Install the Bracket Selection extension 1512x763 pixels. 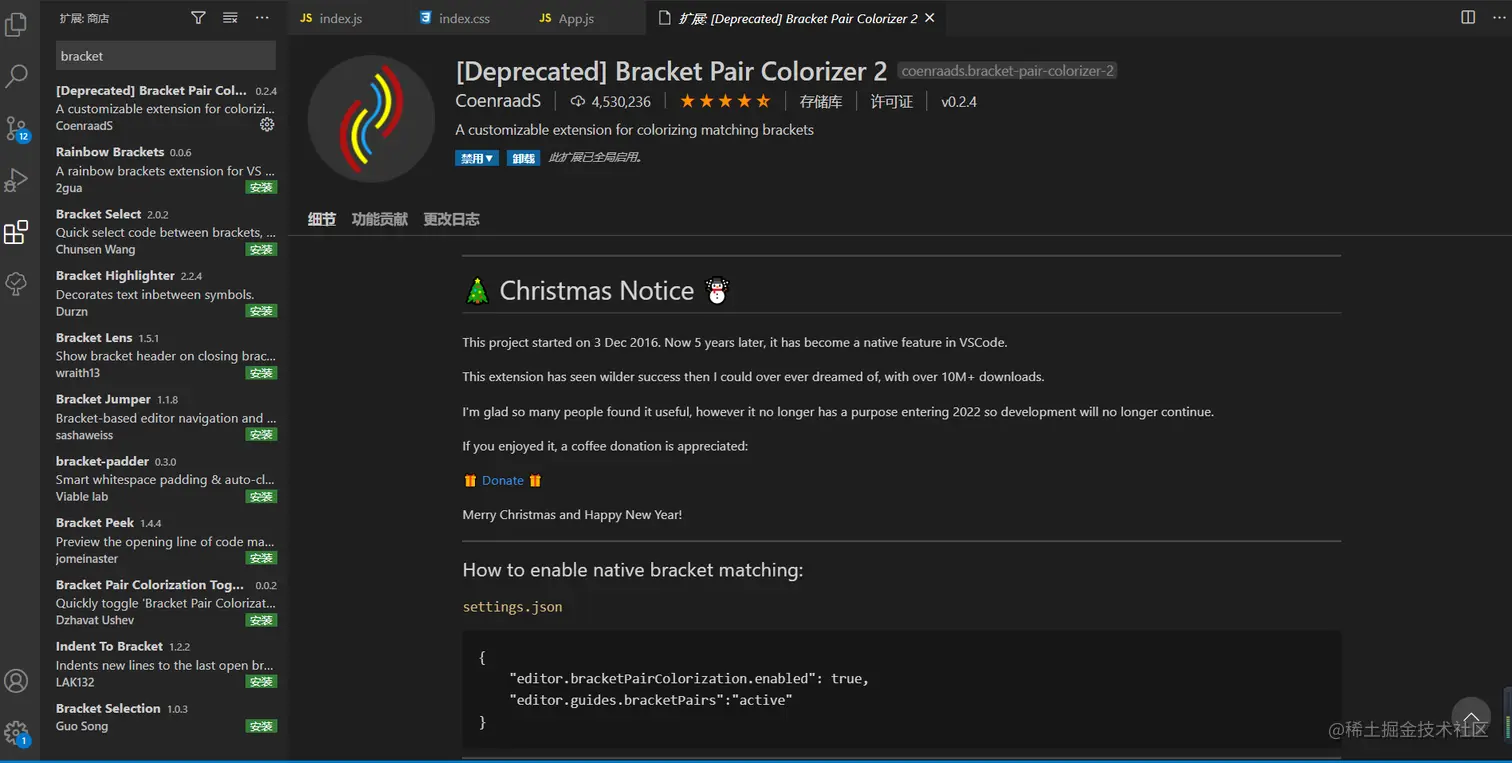coord(262,726)
